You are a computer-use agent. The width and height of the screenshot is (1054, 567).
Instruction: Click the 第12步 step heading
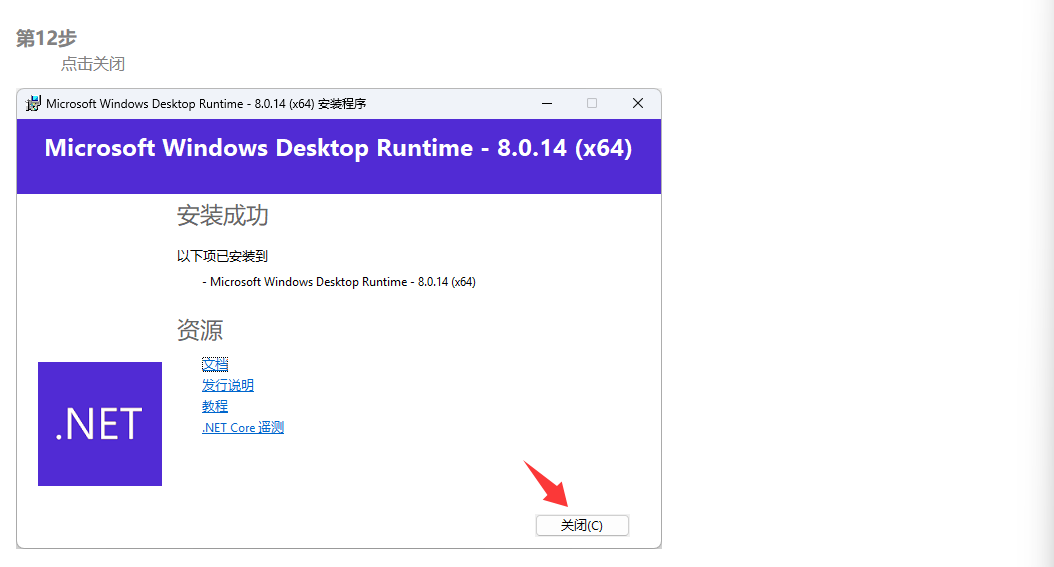point(46,38)
